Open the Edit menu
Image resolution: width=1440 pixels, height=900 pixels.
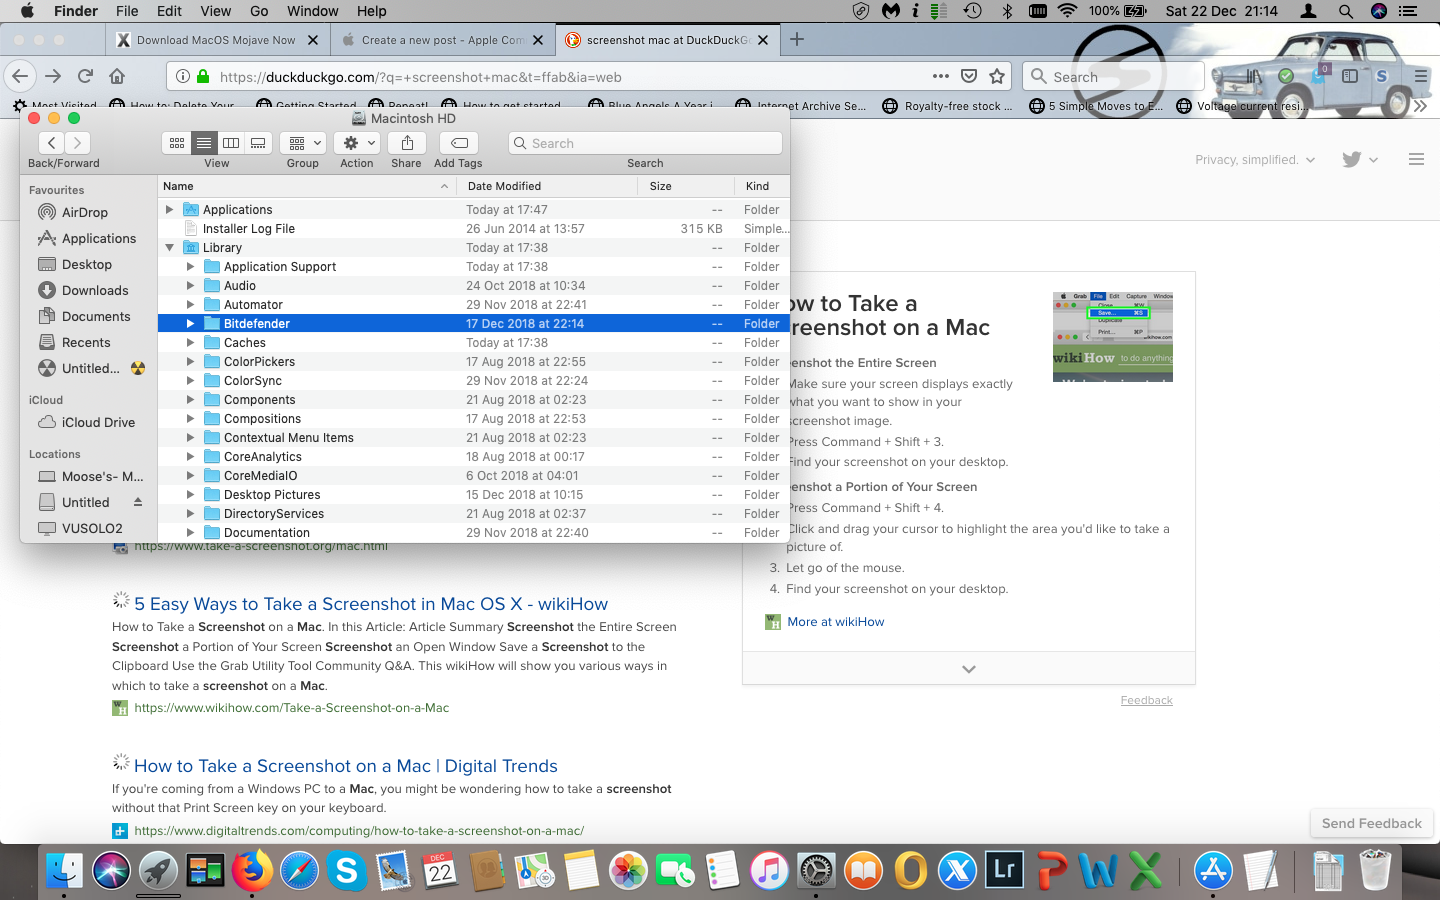click(169, 11)
